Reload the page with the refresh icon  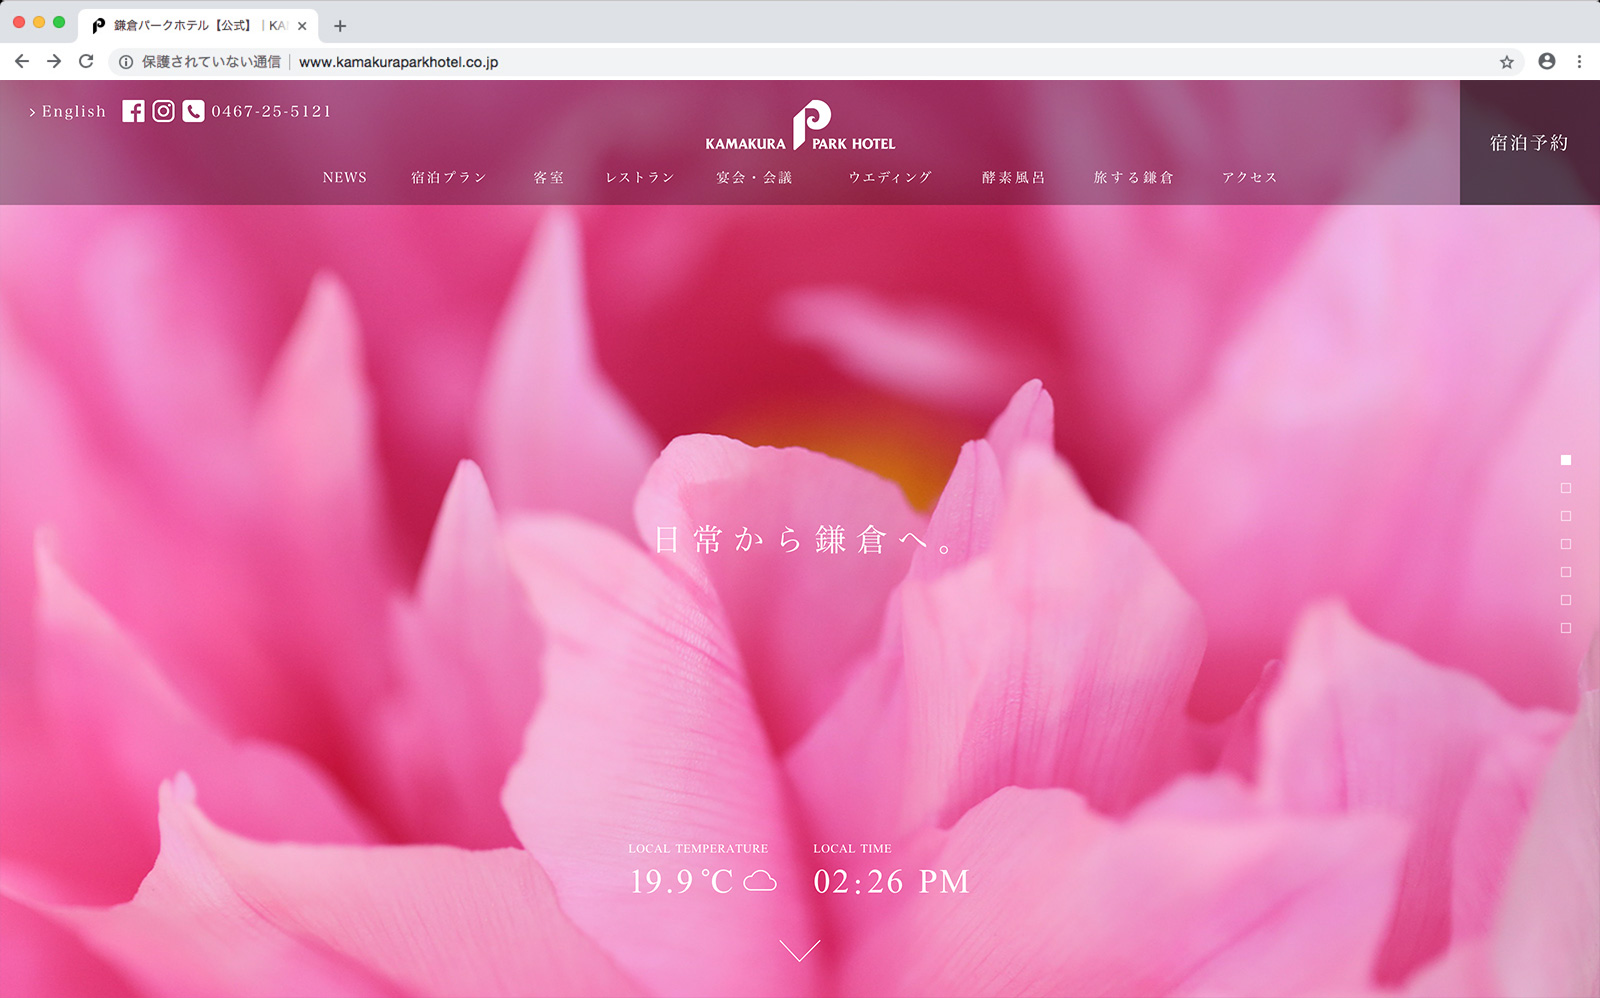[x=86, y=61]
